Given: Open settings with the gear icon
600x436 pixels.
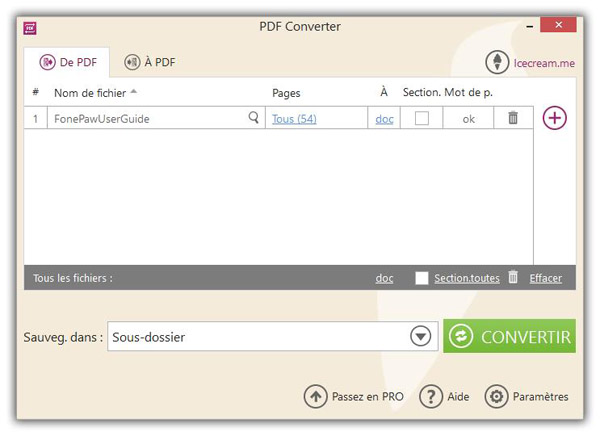Looking at the screenshot, I should (496, 397).
